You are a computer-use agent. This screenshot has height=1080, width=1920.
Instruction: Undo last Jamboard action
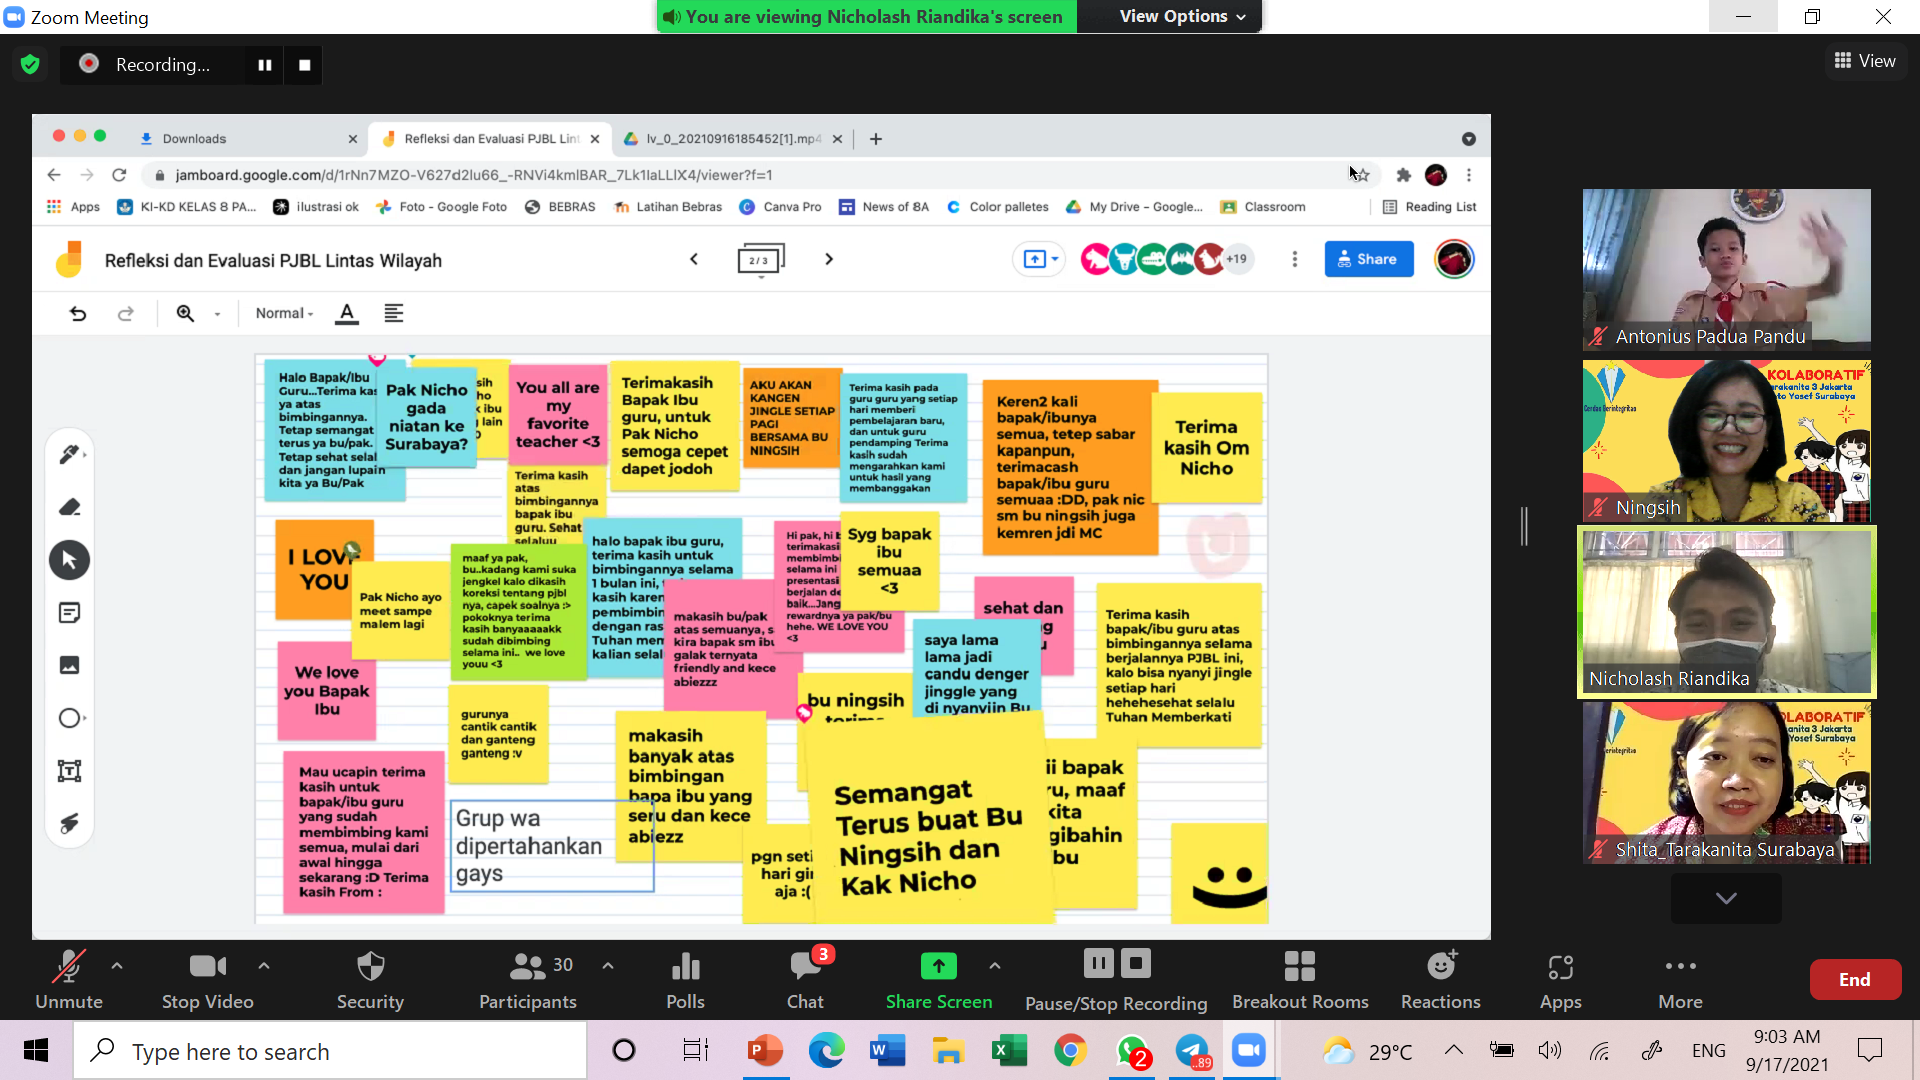[78, 314]
